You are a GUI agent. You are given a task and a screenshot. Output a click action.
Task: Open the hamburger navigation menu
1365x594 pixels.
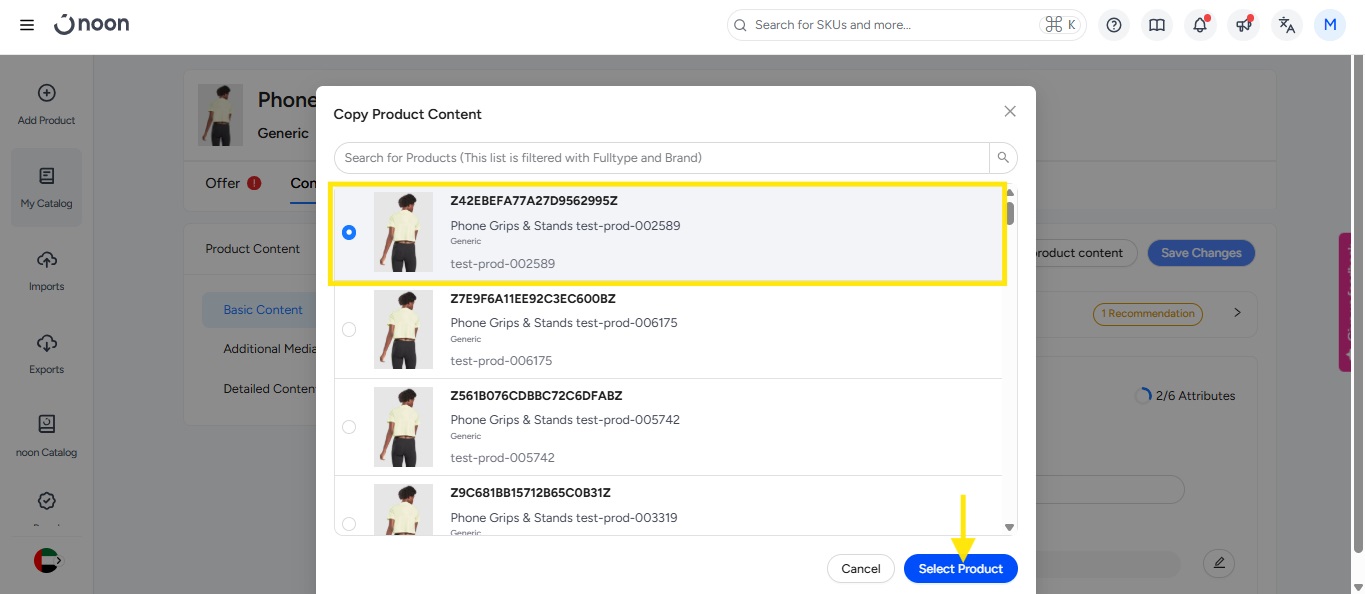27,25
